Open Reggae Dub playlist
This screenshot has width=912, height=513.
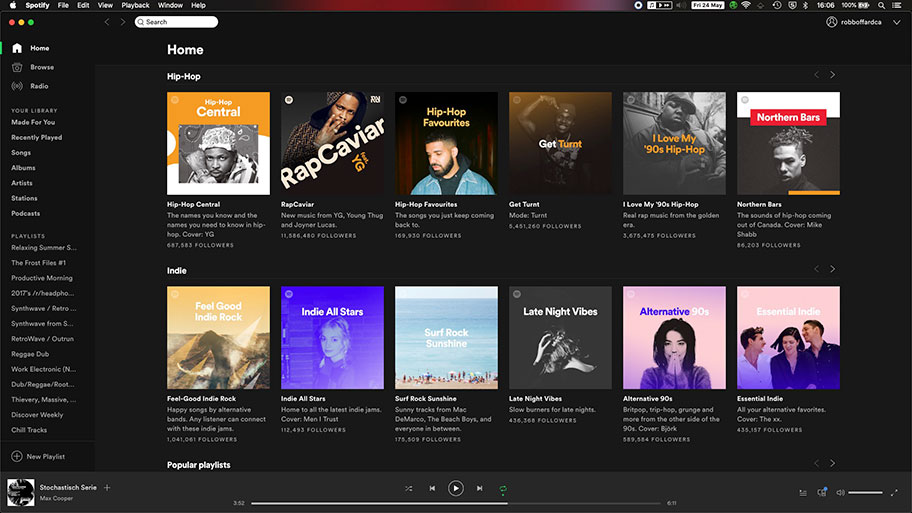tap(30, 354)
